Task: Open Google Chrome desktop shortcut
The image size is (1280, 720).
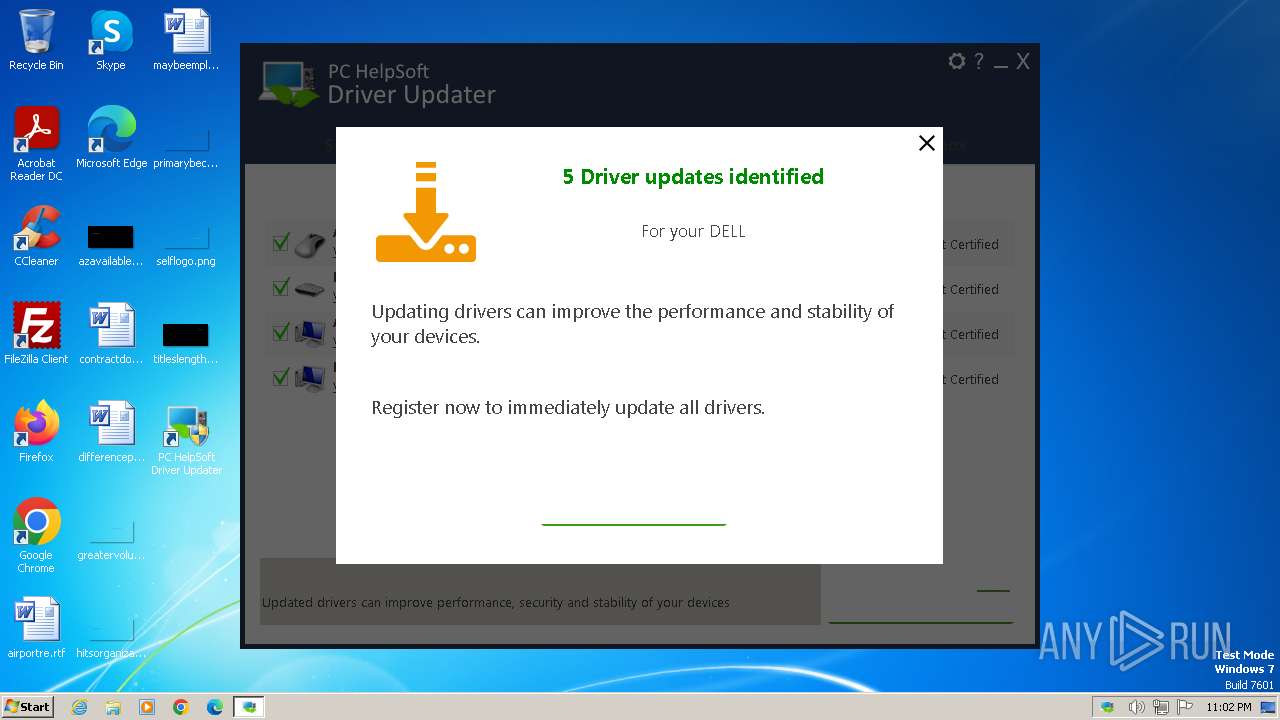Action: (x=36, y=536)
